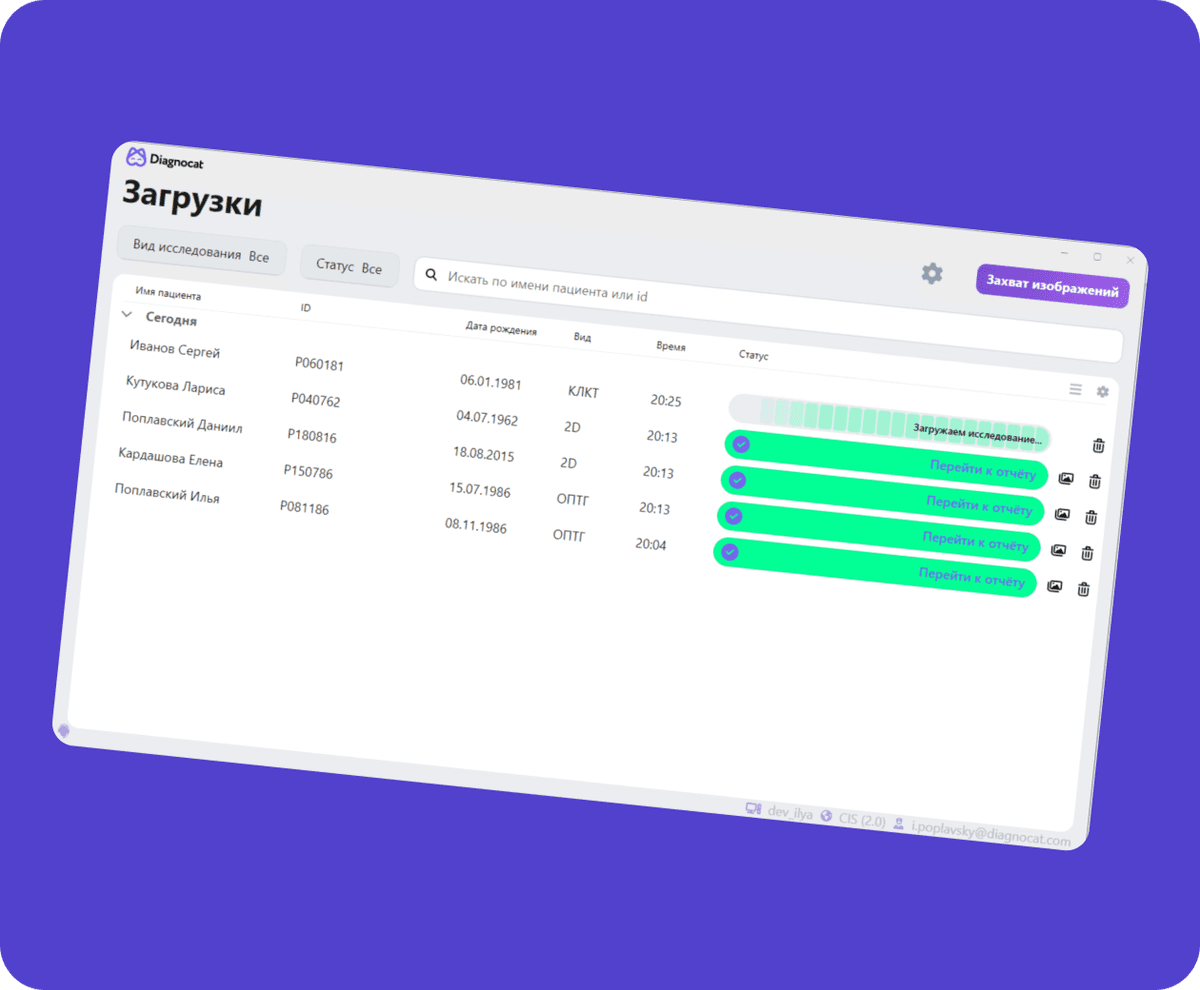Sort by the Имя пациента column header
Screen dimensions: 1200x990
coord(168,295)
